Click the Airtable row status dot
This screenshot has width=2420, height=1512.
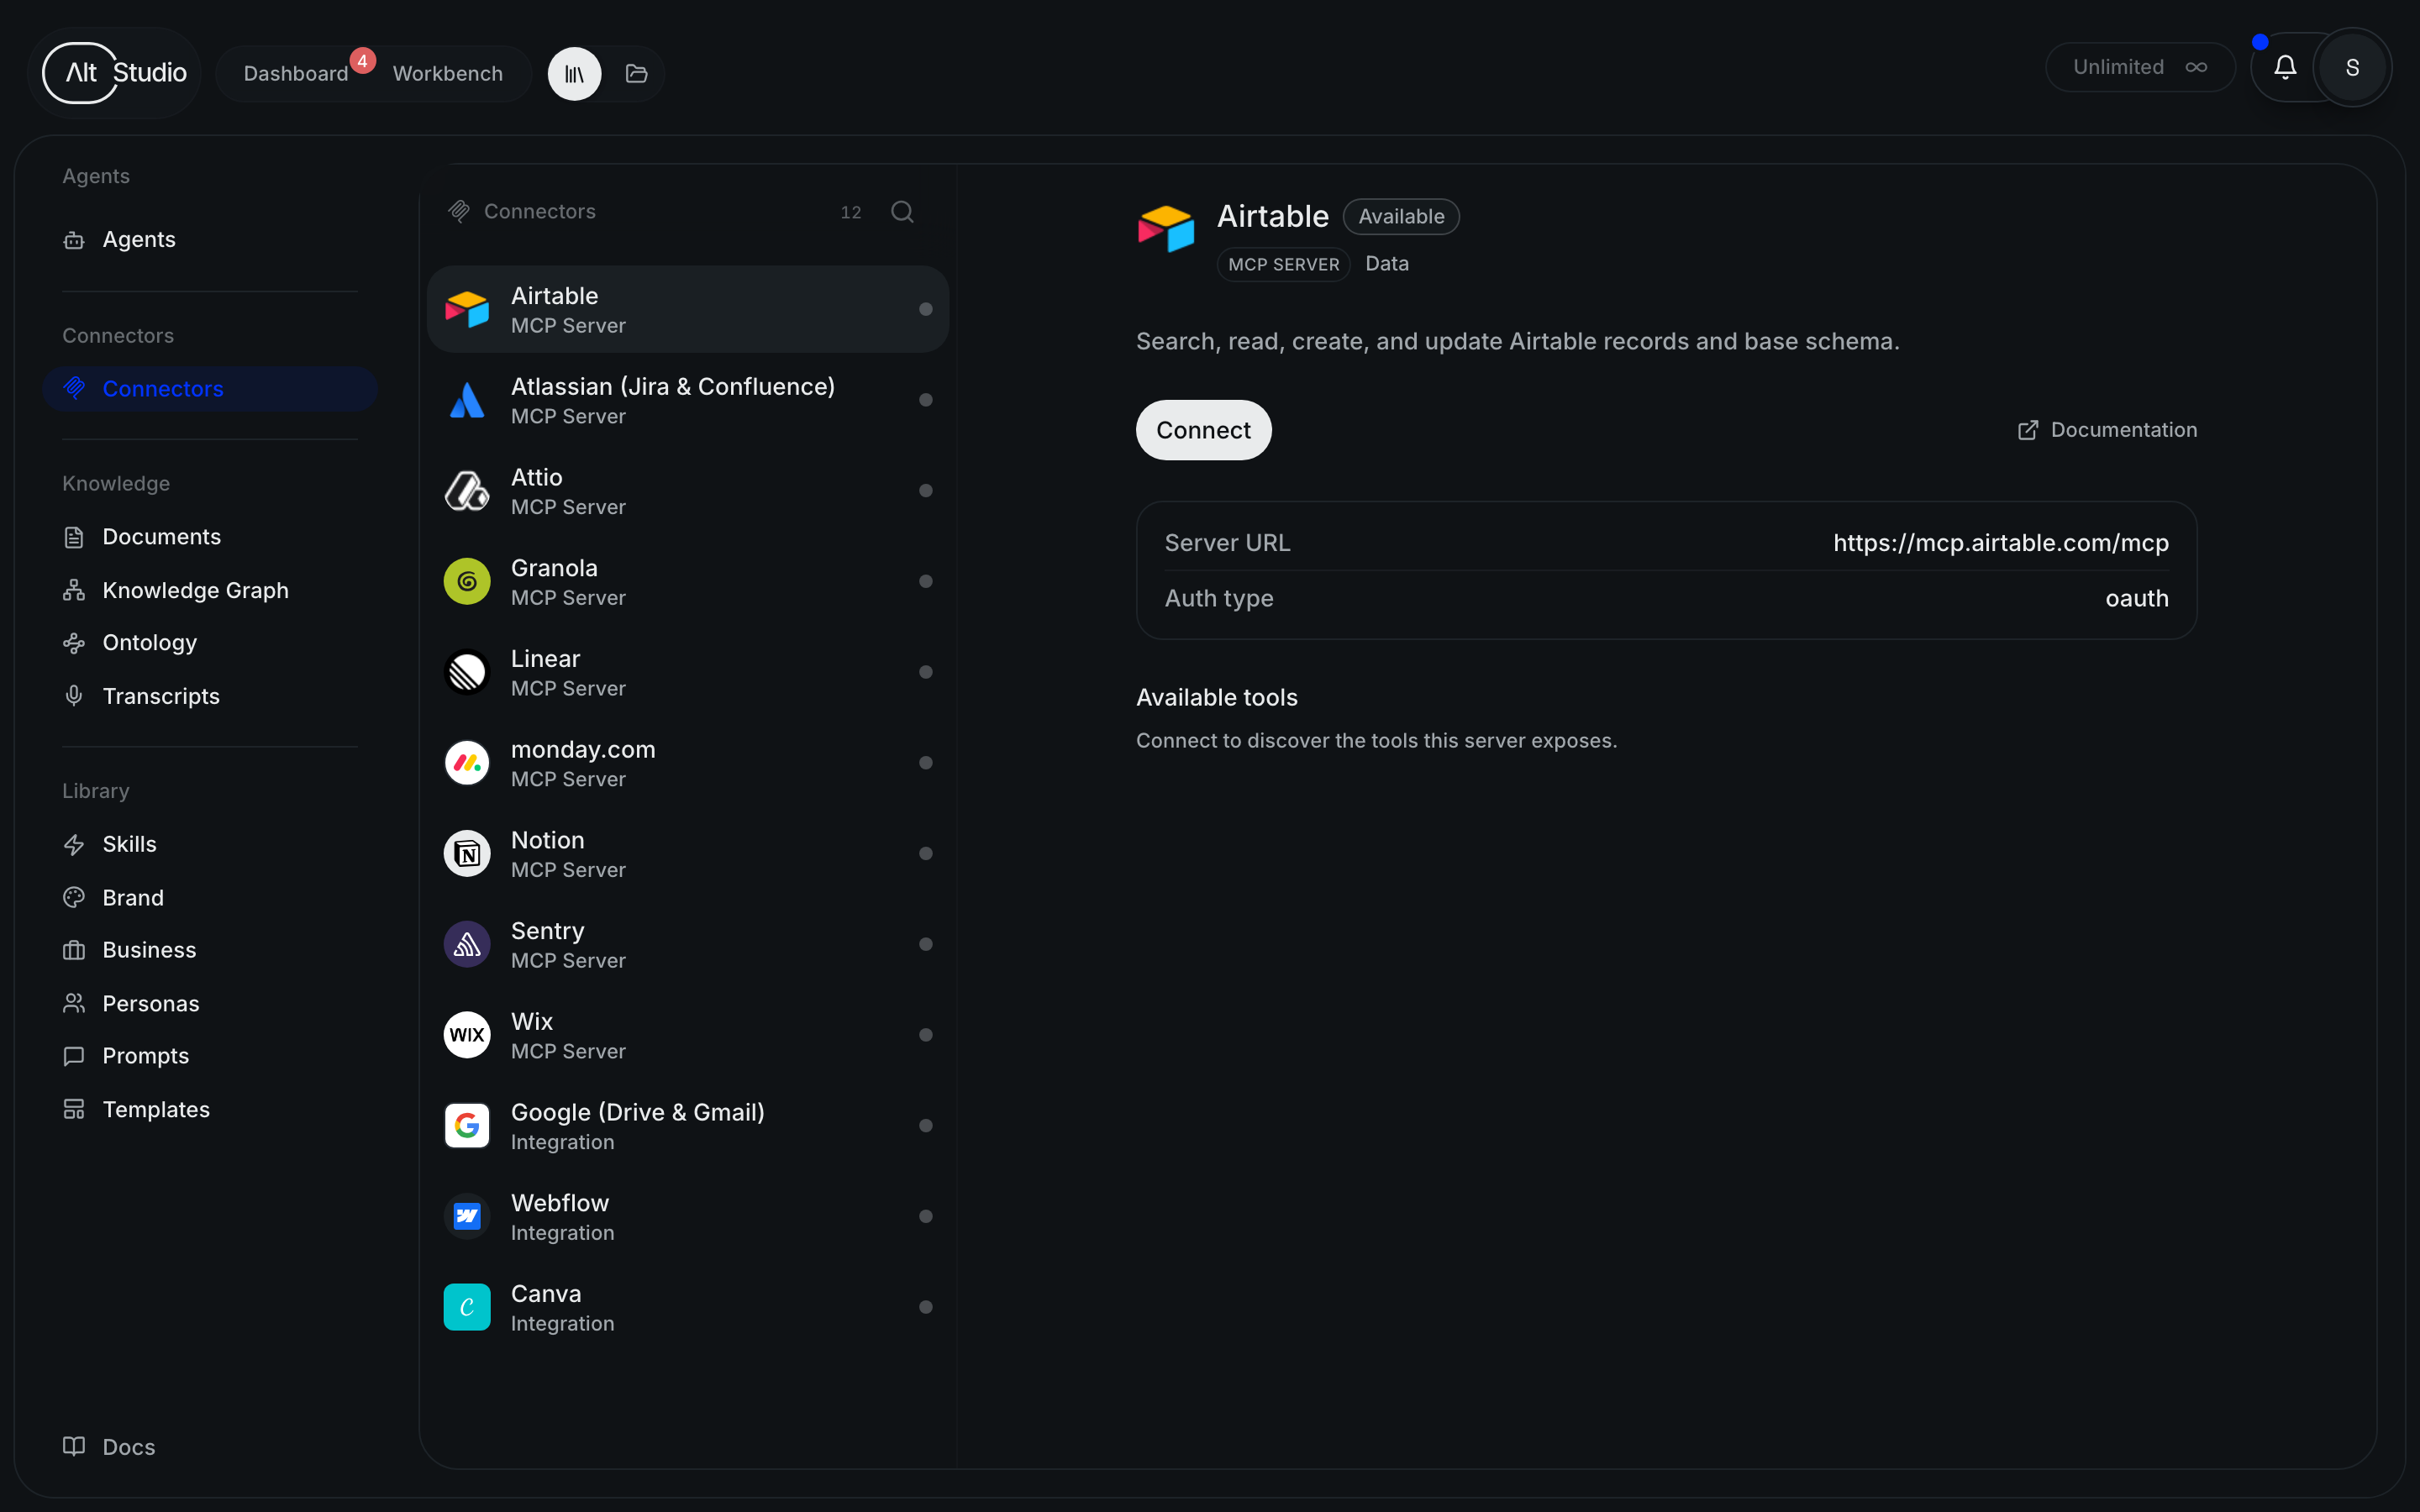[x=926, y=310]
